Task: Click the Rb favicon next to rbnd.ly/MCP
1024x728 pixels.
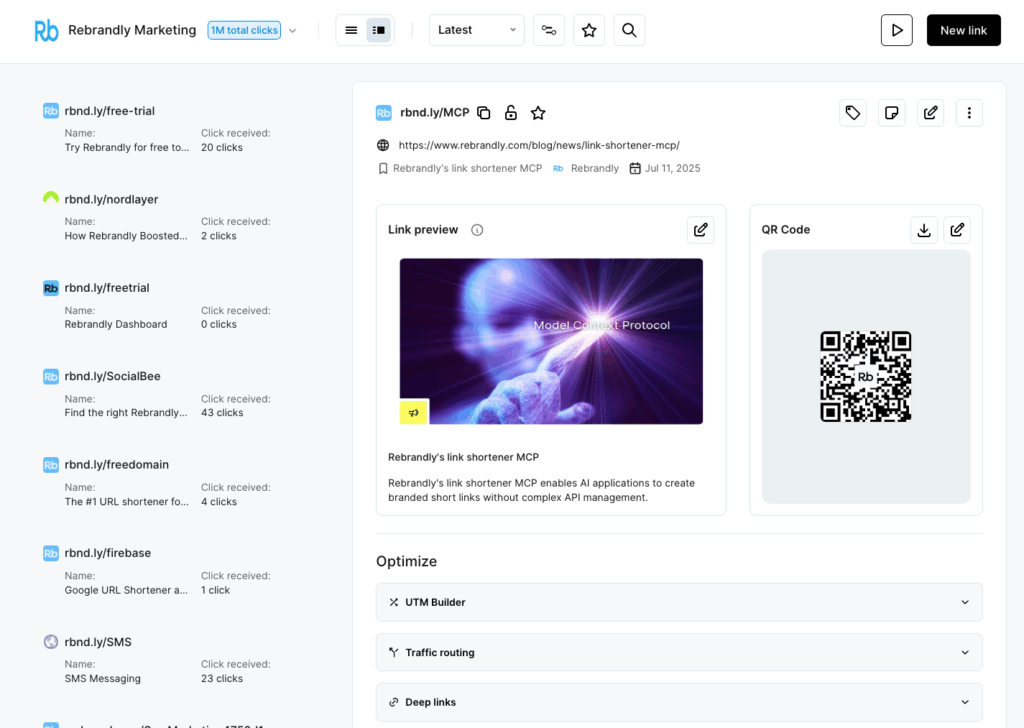Action: pyautogui.click(x=384, y=113)
